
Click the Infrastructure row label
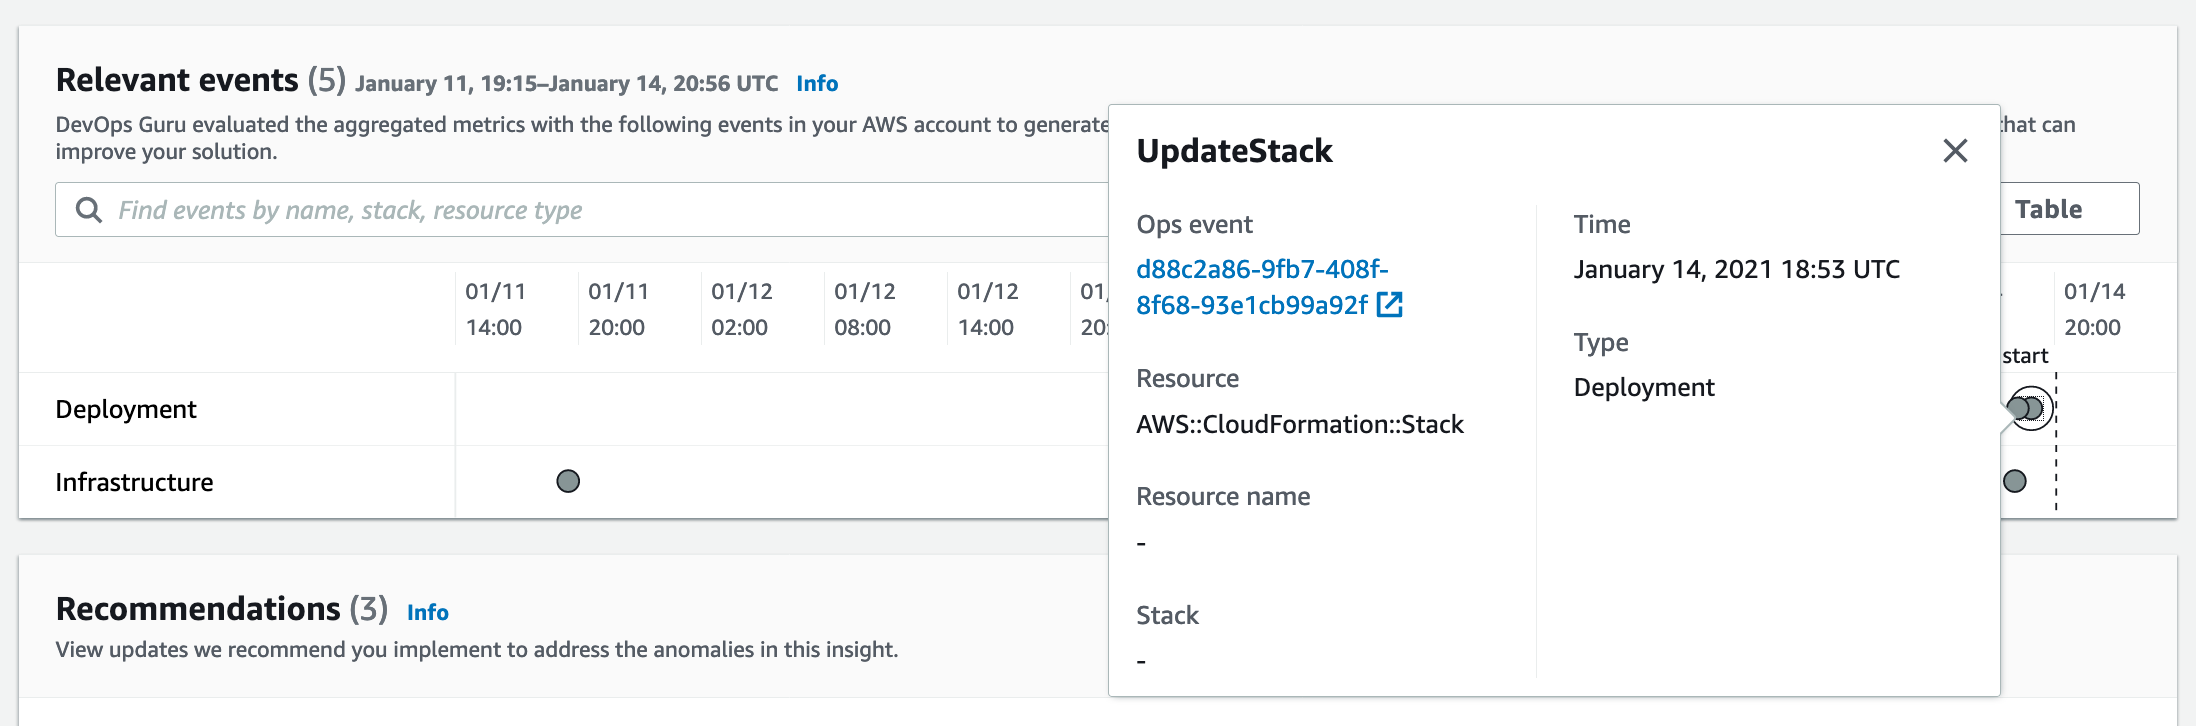pyautogui.click(x=134, y=482)
